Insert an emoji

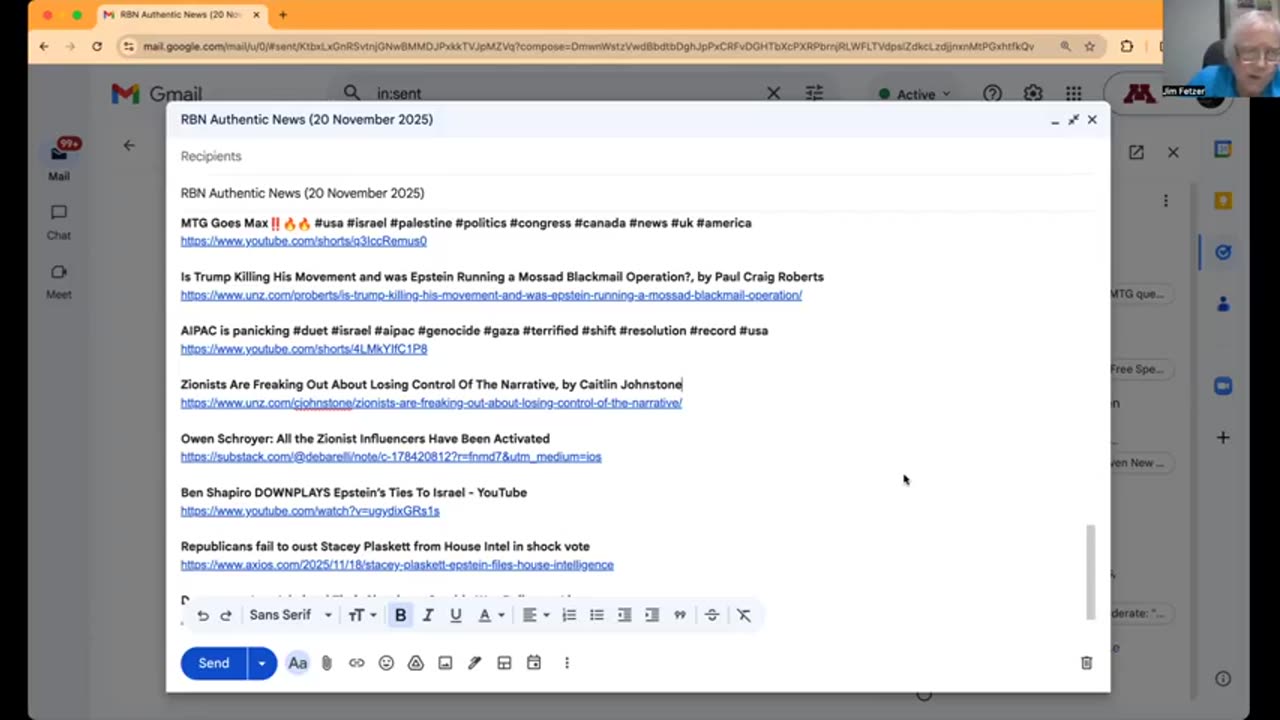click(386, 663)
